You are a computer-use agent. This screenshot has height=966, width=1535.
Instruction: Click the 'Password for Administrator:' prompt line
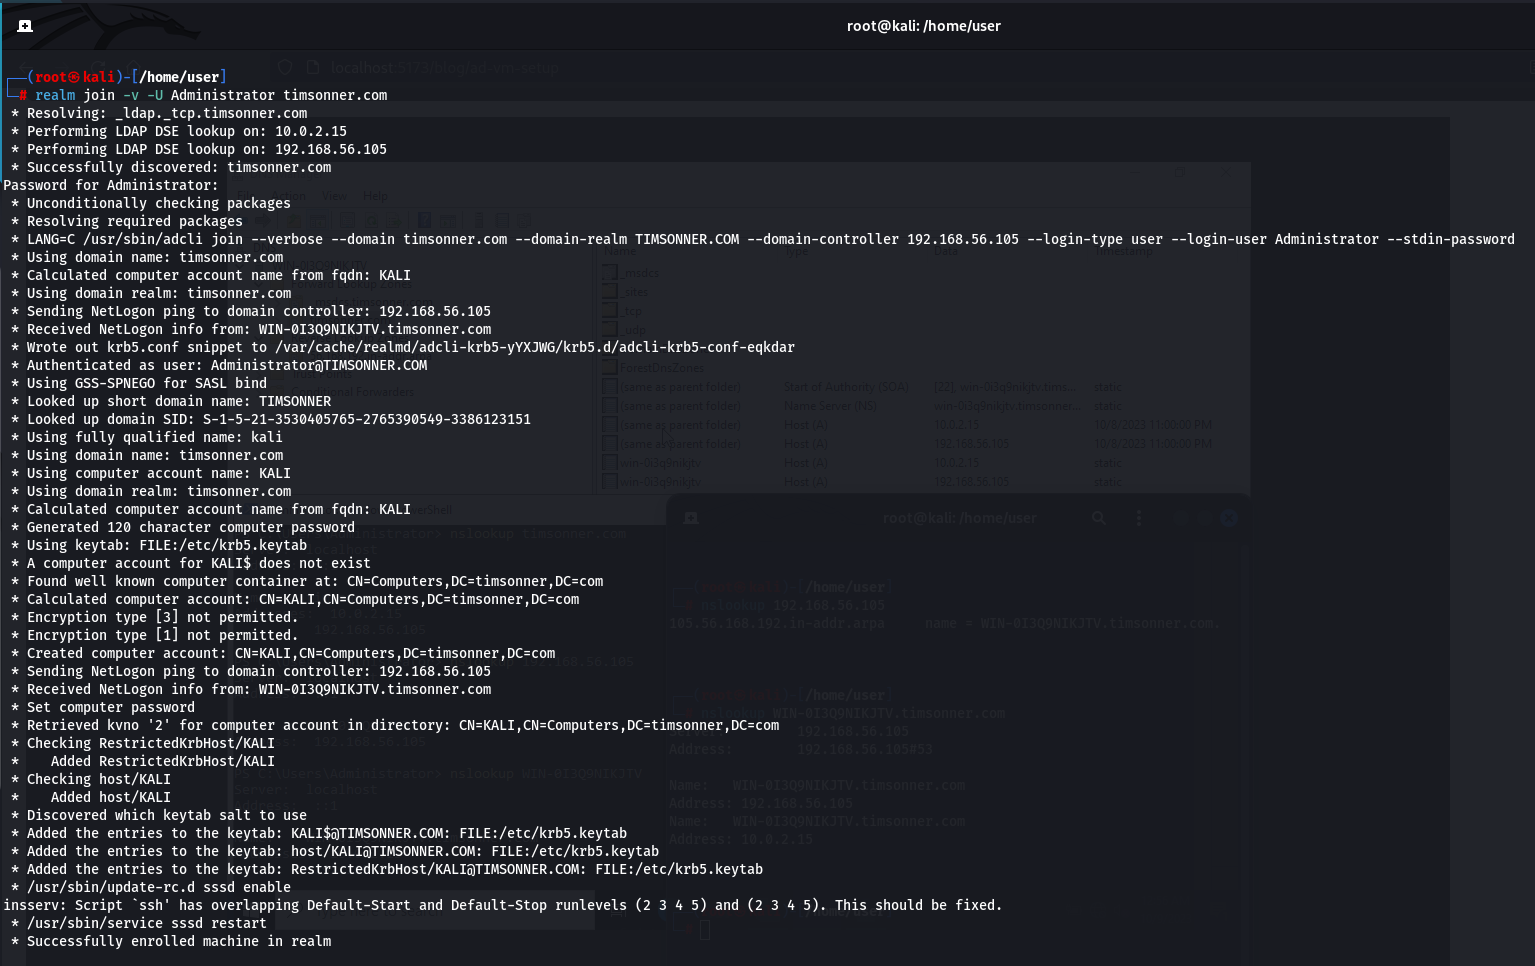(x=111, y=185)
